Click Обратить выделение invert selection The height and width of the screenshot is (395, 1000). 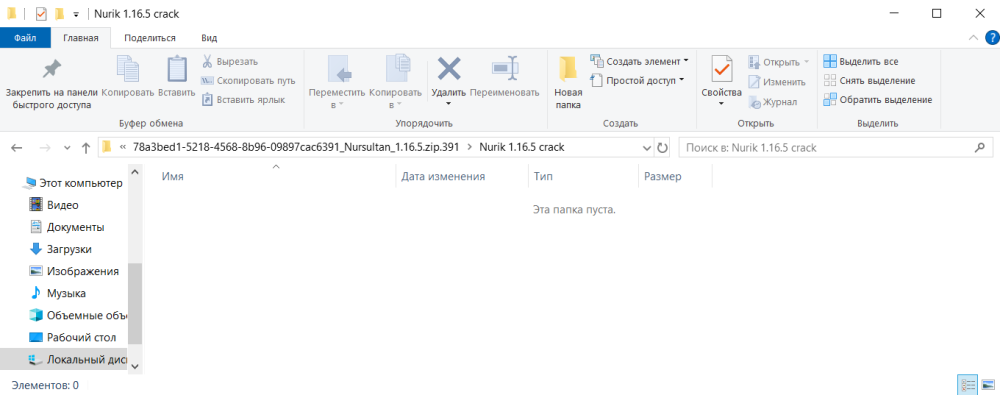point(878,100)
